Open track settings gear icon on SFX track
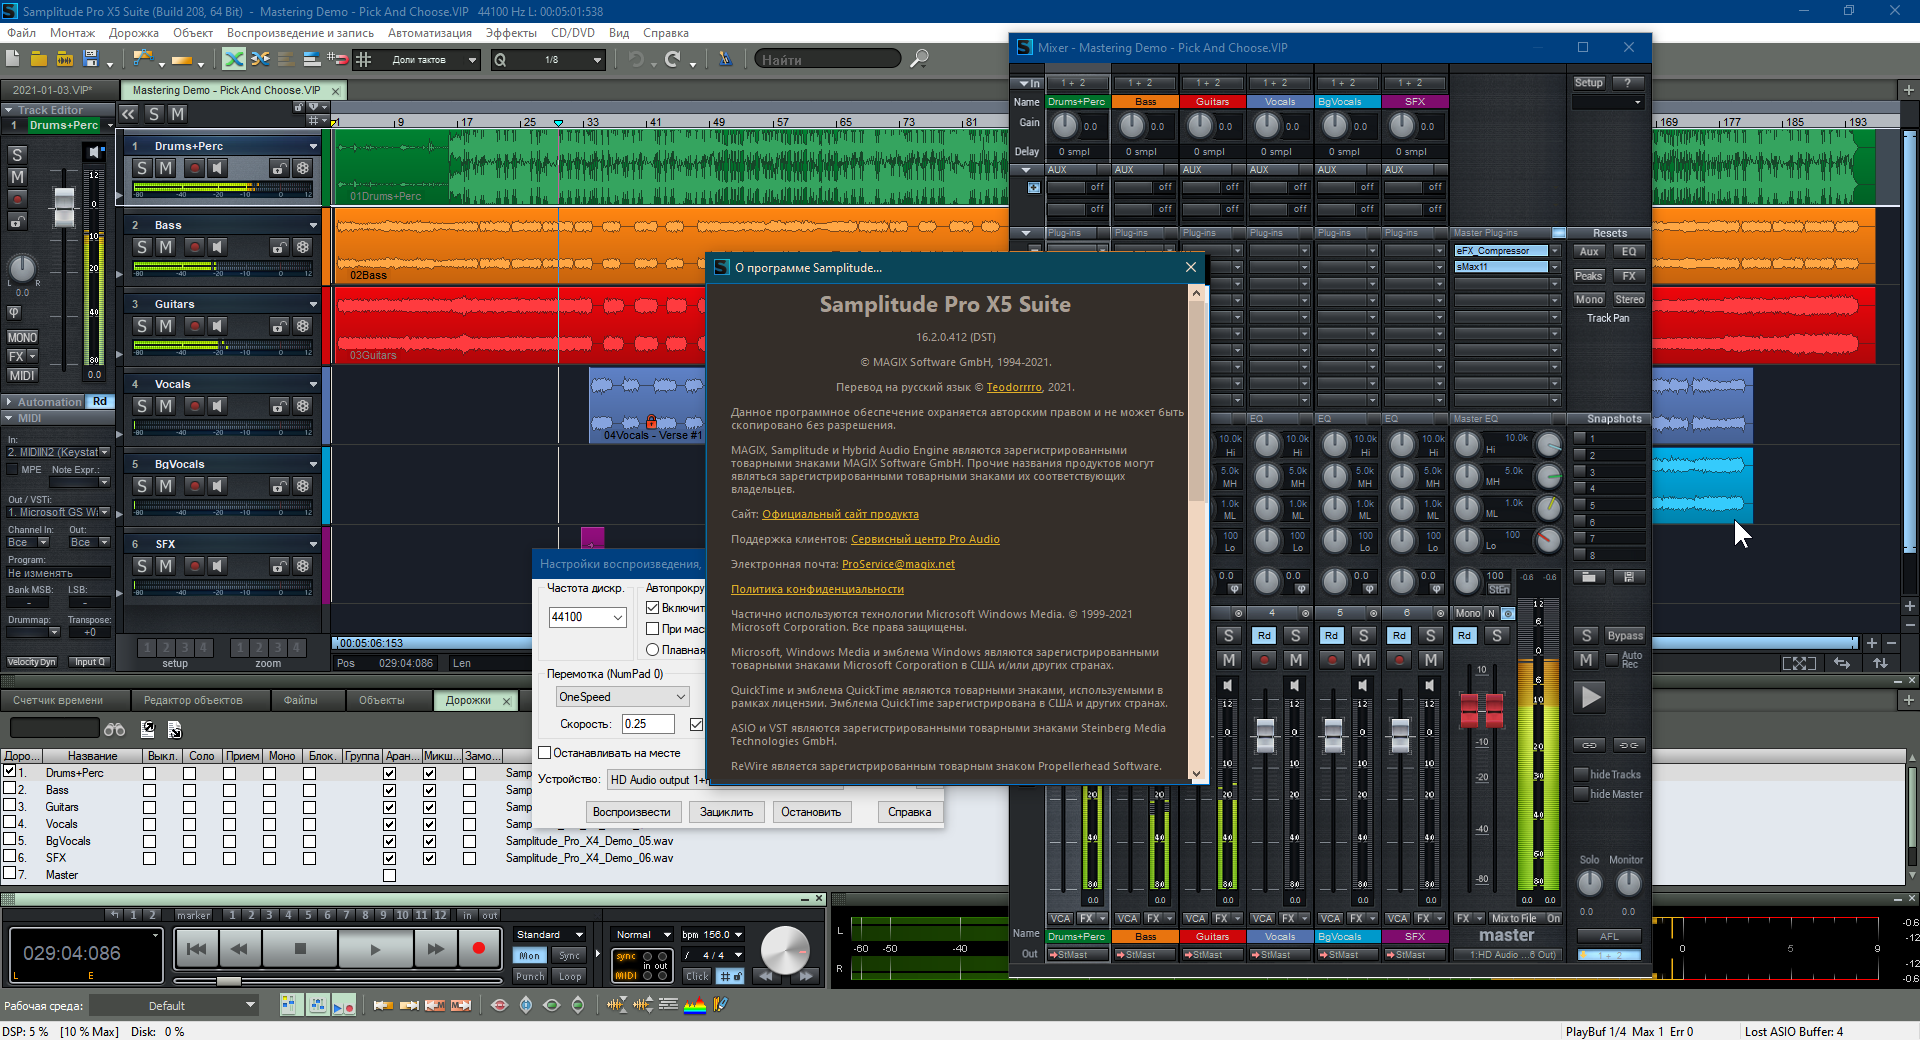Screen dimensions: 1920x1040 click(303, 566)
